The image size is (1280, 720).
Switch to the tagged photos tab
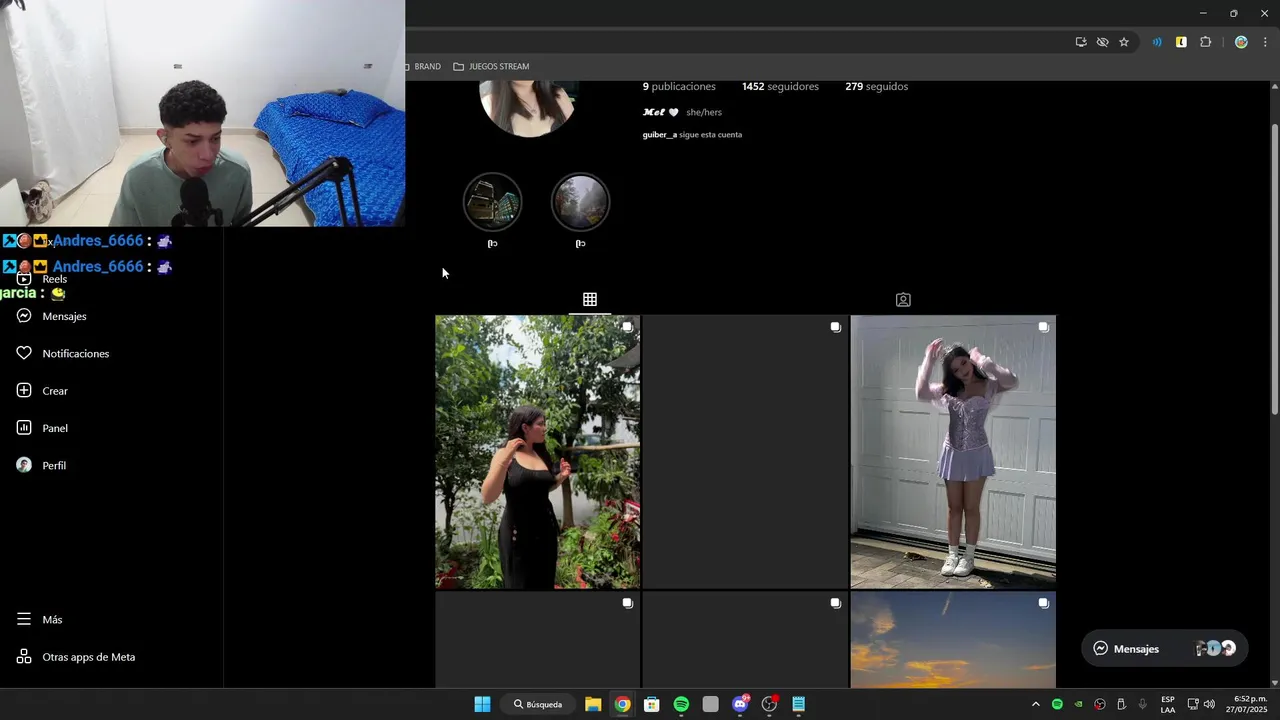903,299
